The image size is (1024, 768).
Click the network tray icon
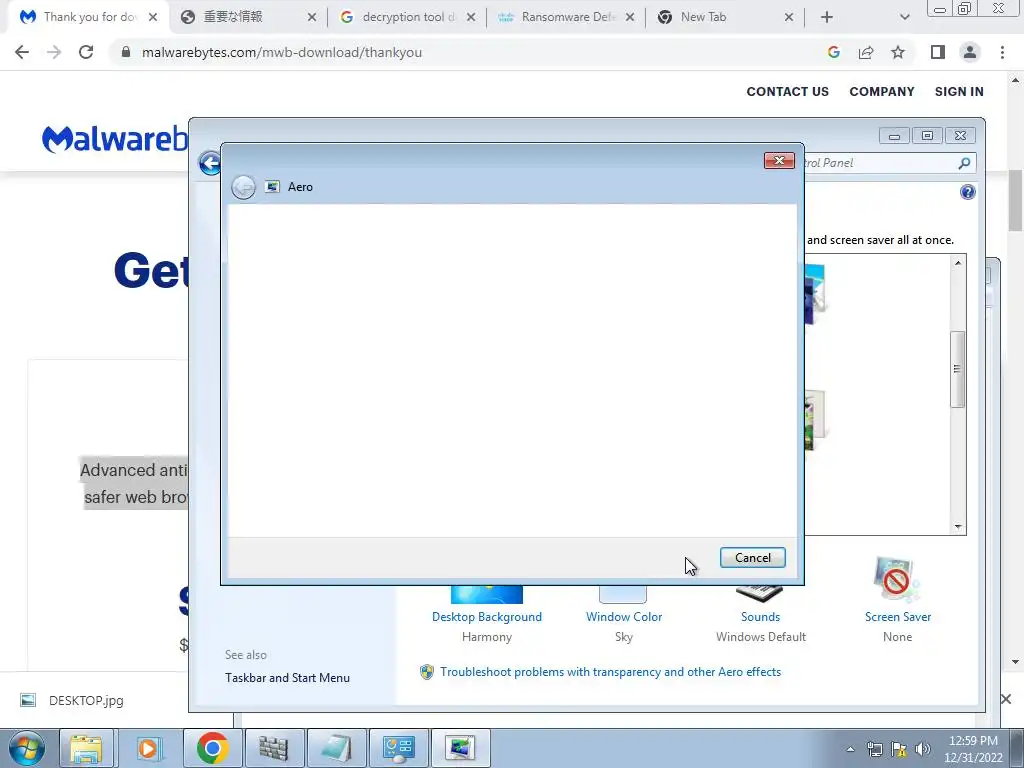pyautogui.click(x=874, y=749)
